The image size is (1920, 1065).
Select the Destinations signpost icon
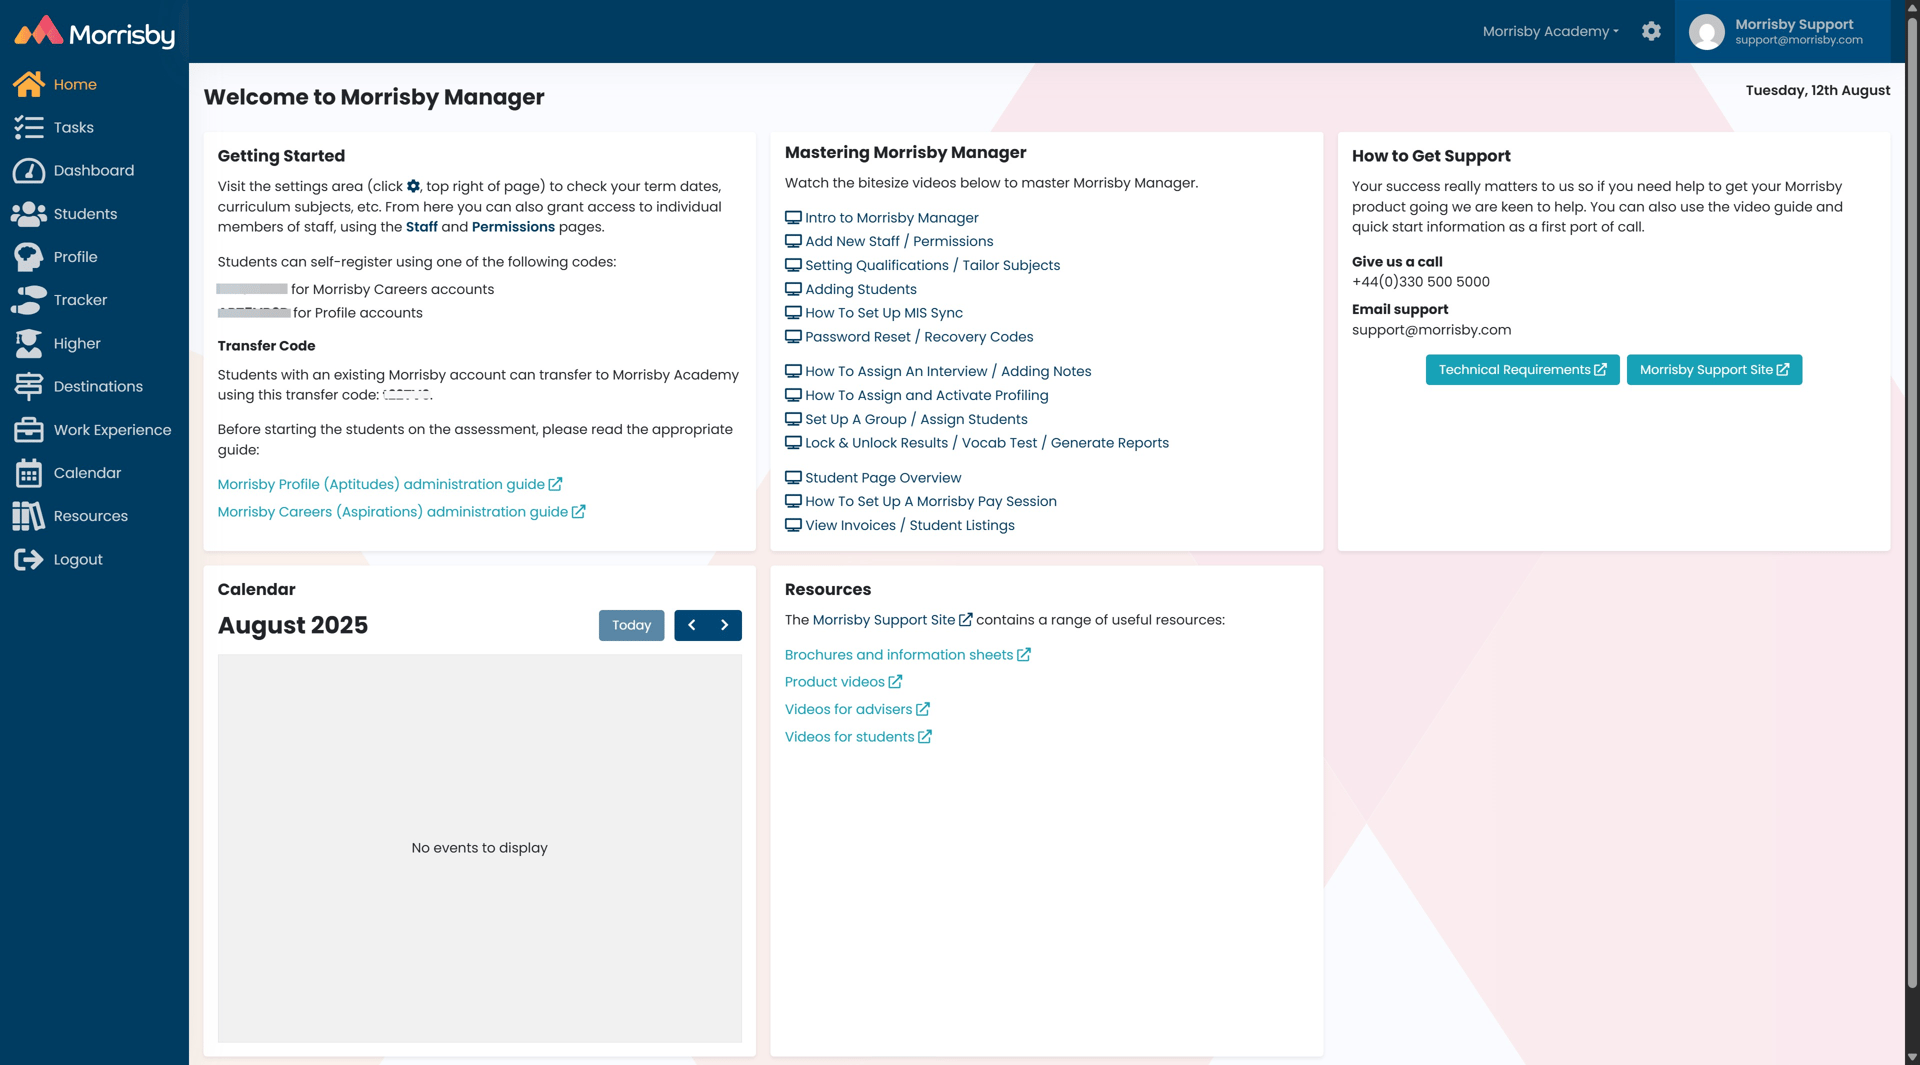28,386
